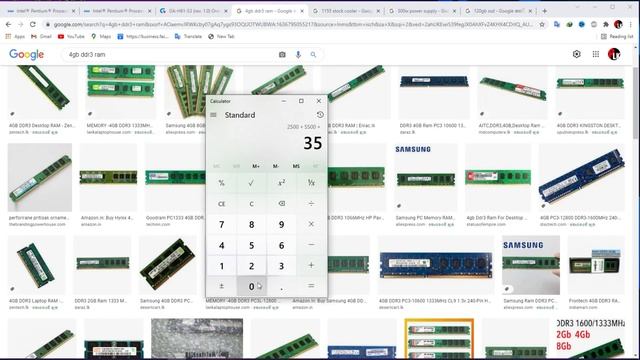Click the divide operator key
Screen dimensions: 640x360
click(x=311, y=203)
